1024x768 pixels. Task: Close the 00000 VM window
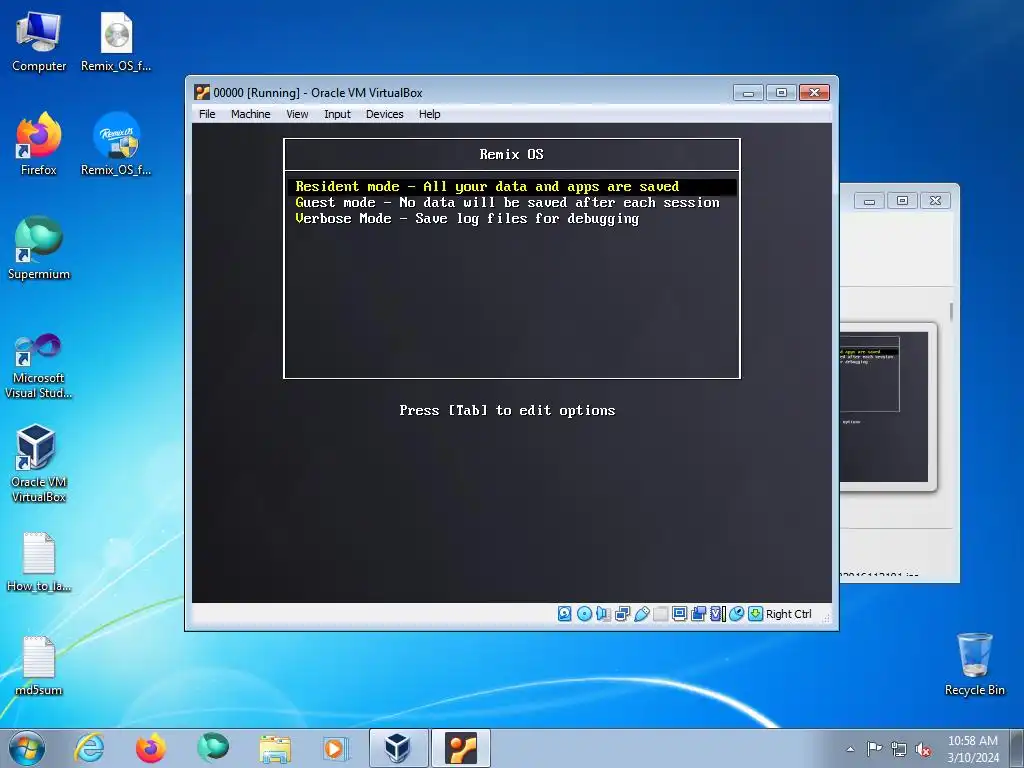[x=814, y=93]
